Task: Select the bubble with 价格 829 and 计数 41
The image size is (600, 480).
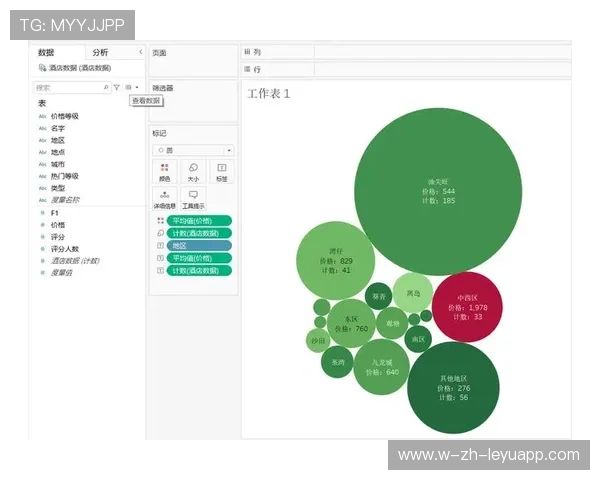Action: 336,261
